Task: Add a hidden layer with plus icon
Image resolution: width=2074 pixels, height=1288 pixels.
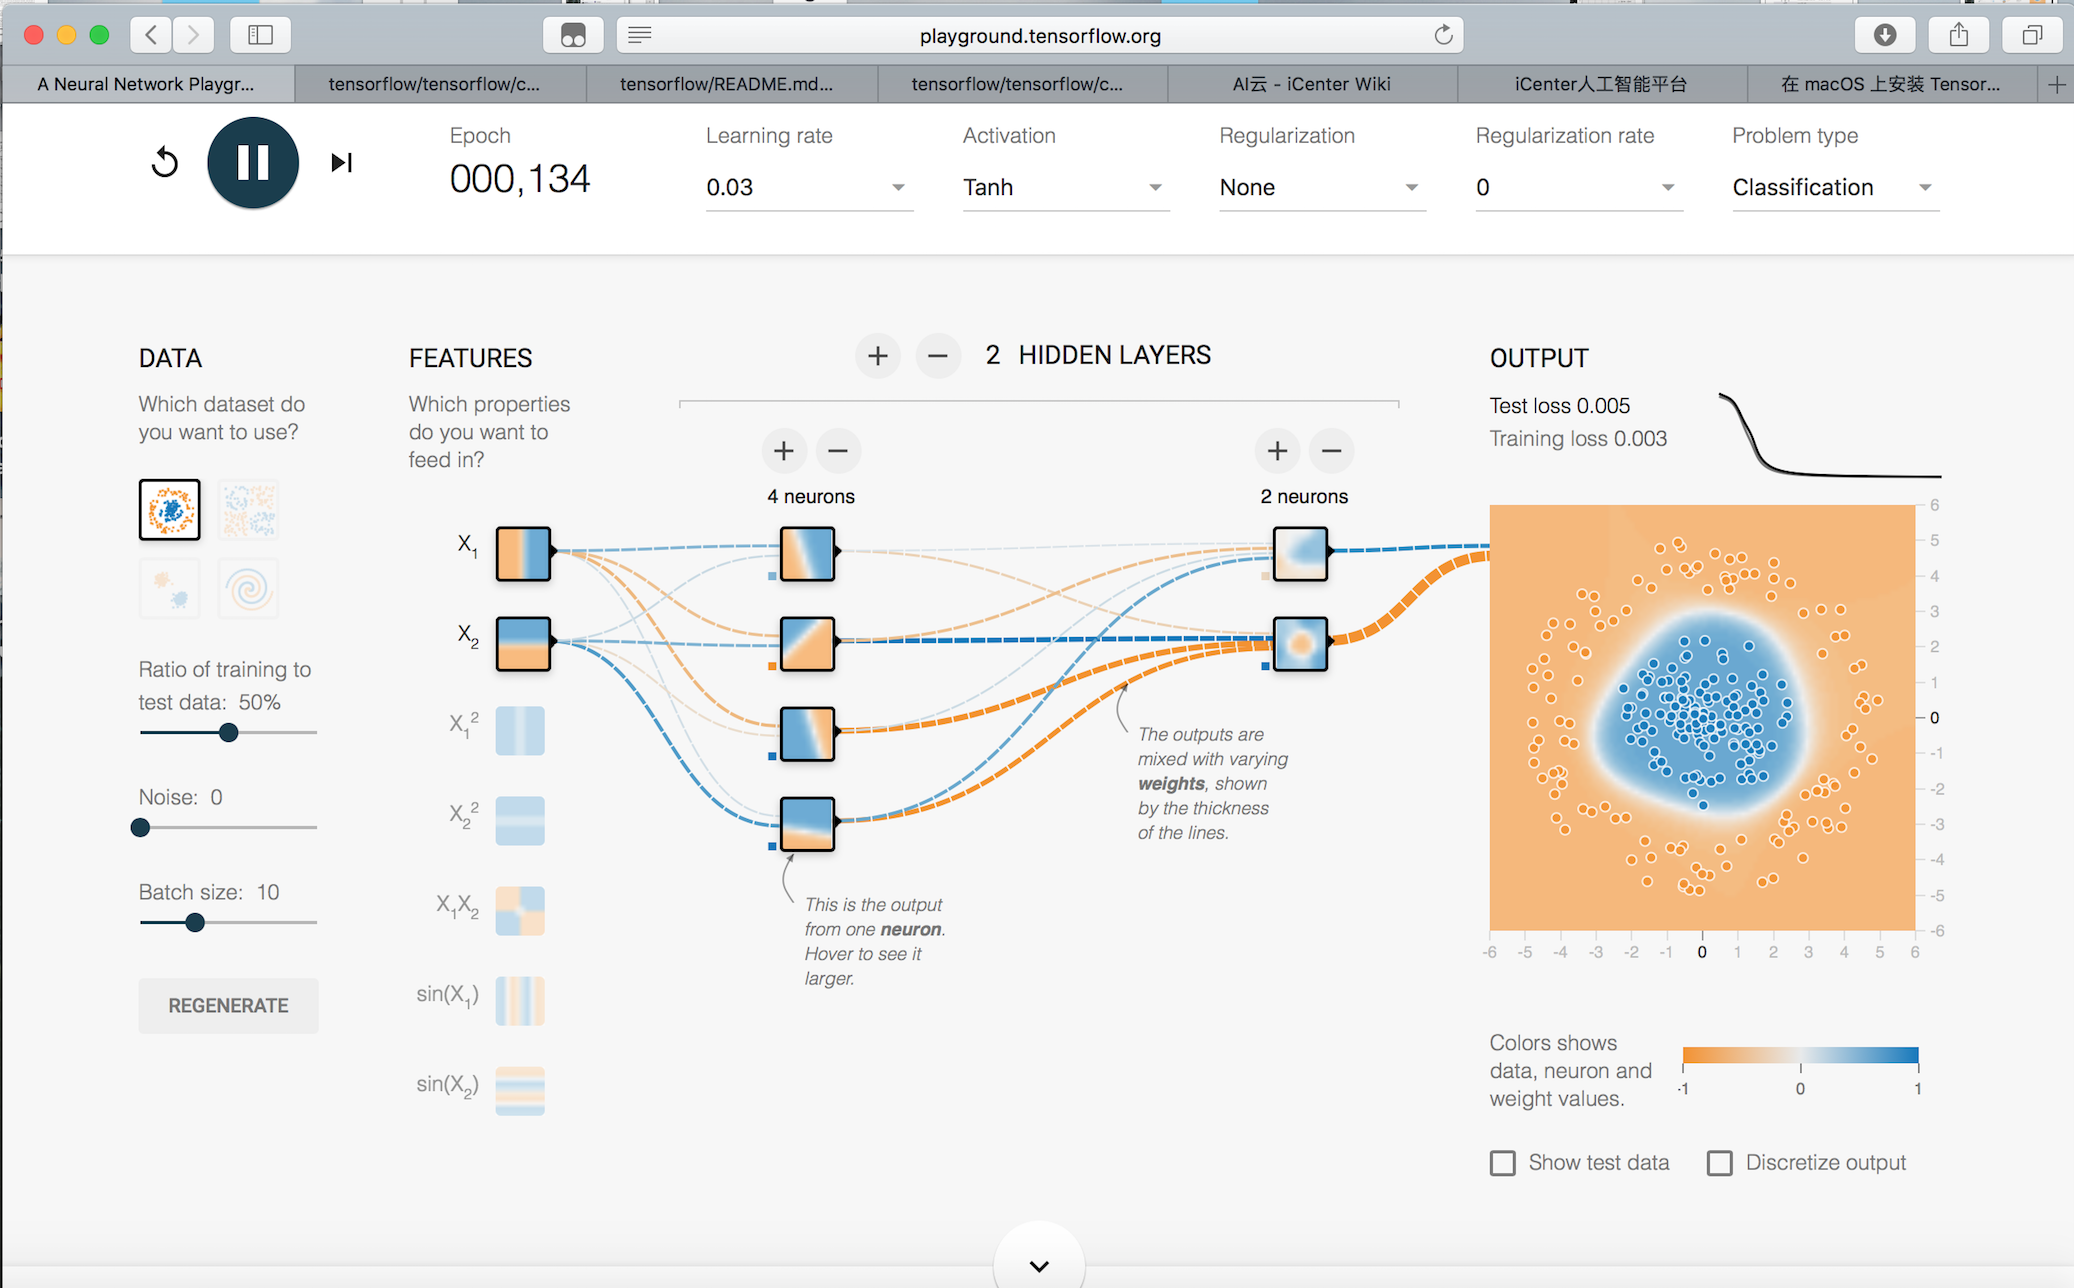Action: [878, 356]
